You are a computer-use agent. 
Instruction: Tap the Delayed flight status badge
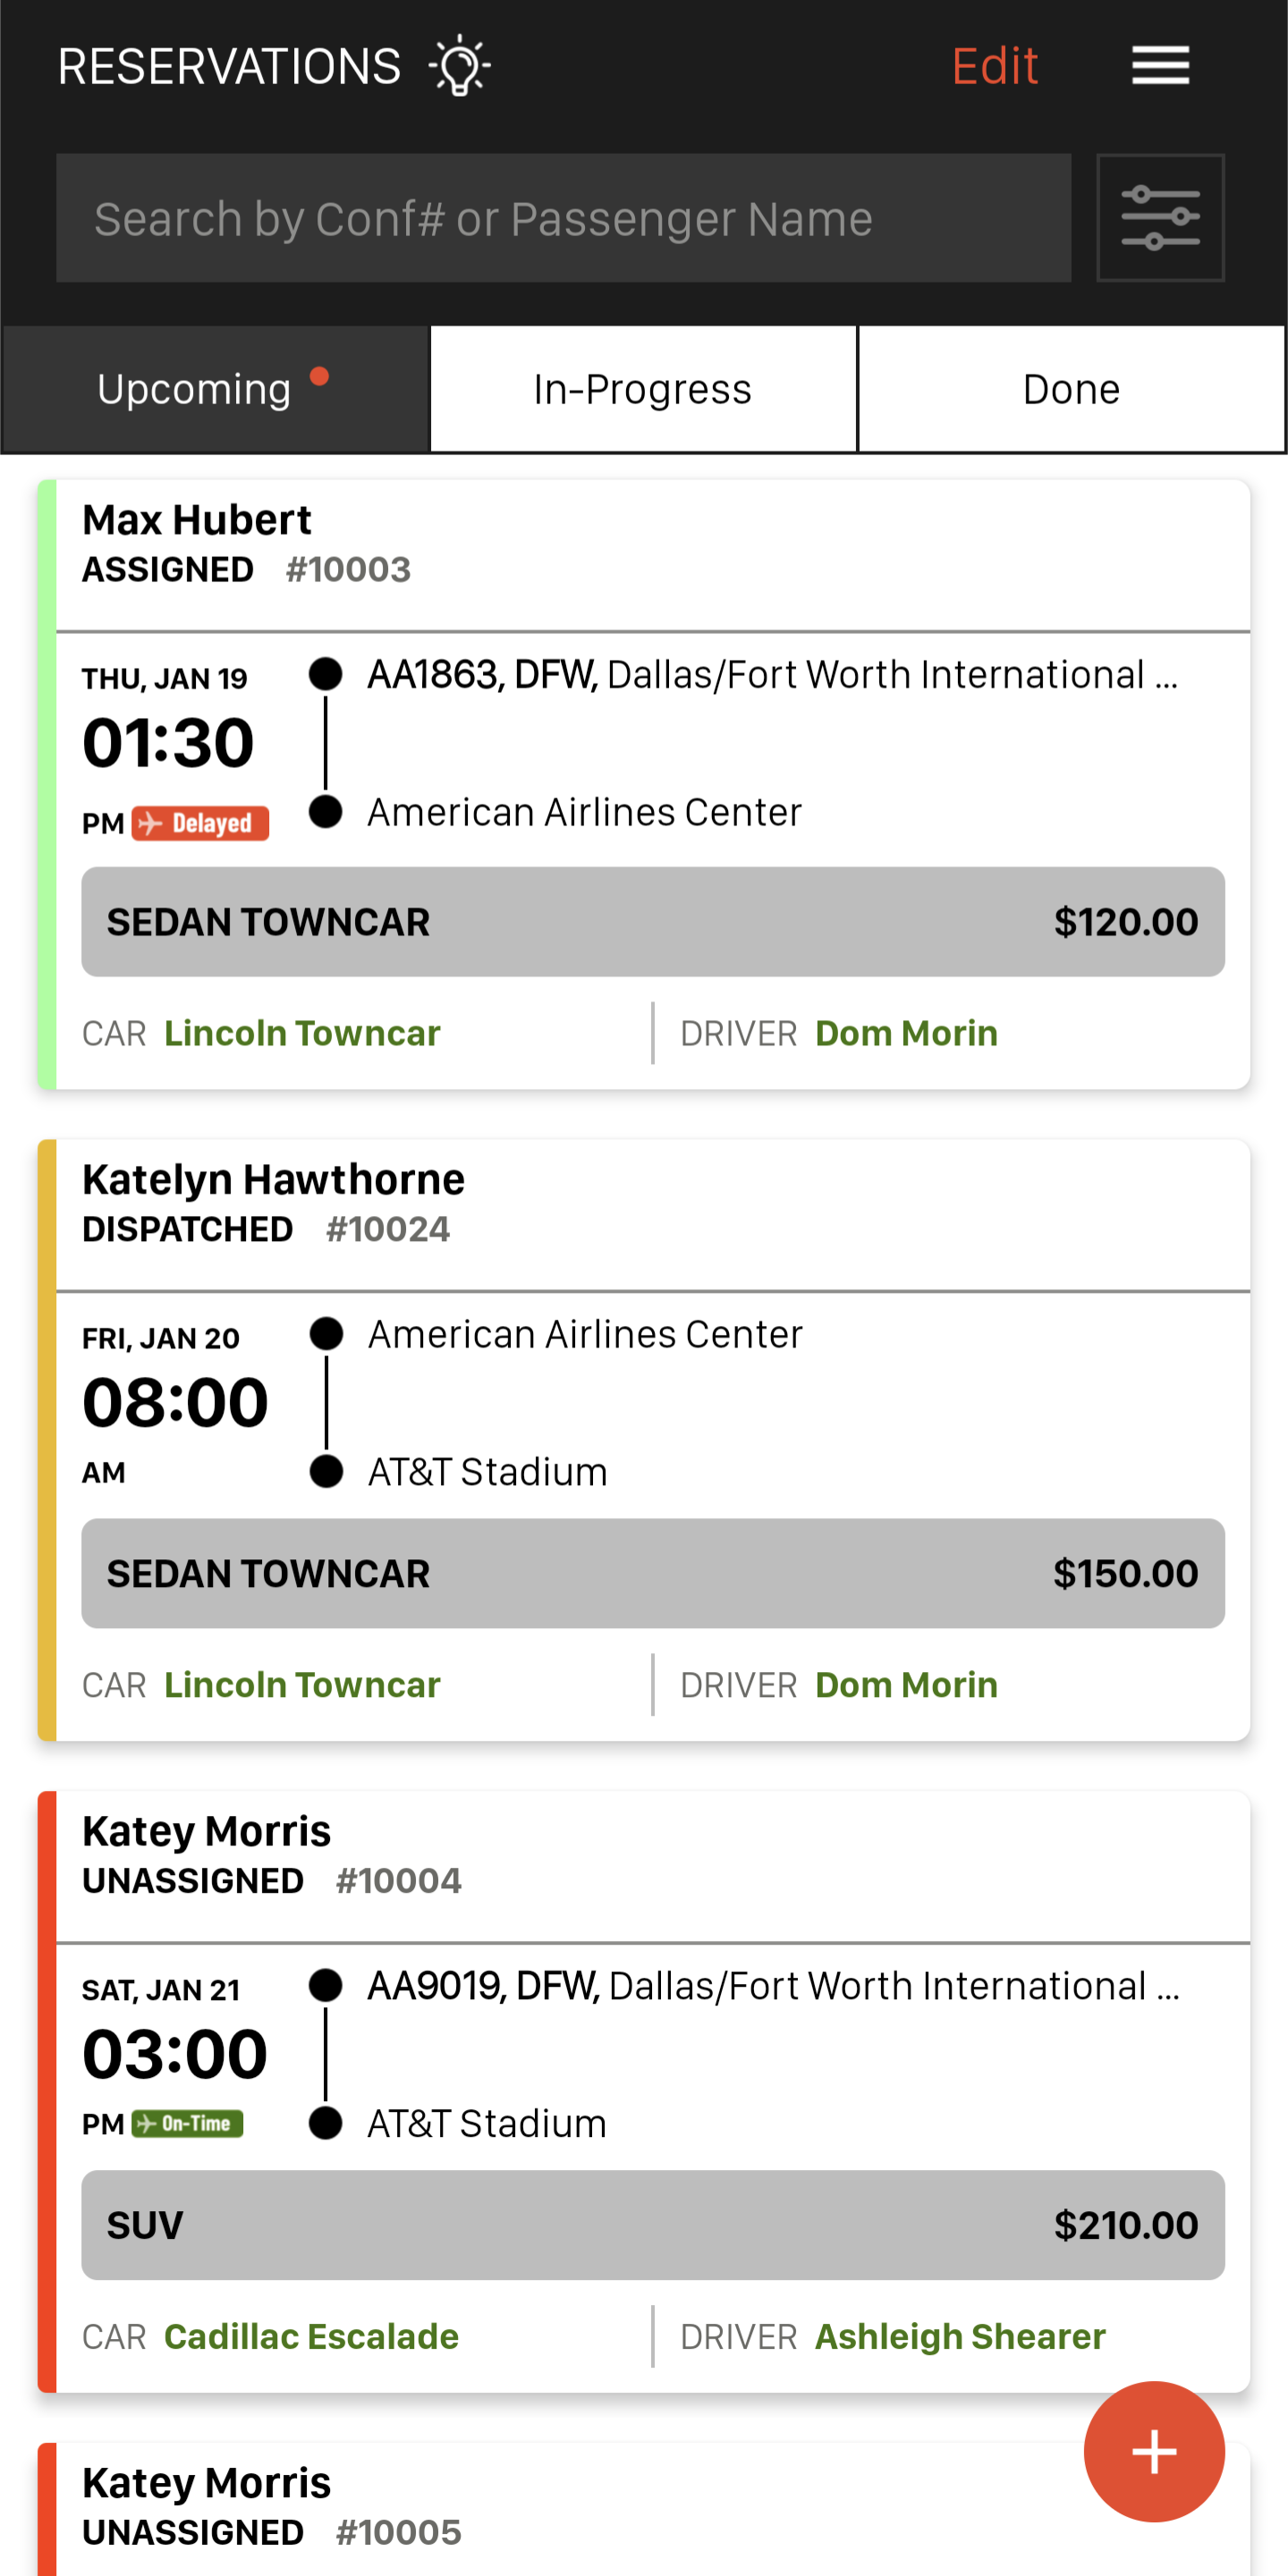200,823
